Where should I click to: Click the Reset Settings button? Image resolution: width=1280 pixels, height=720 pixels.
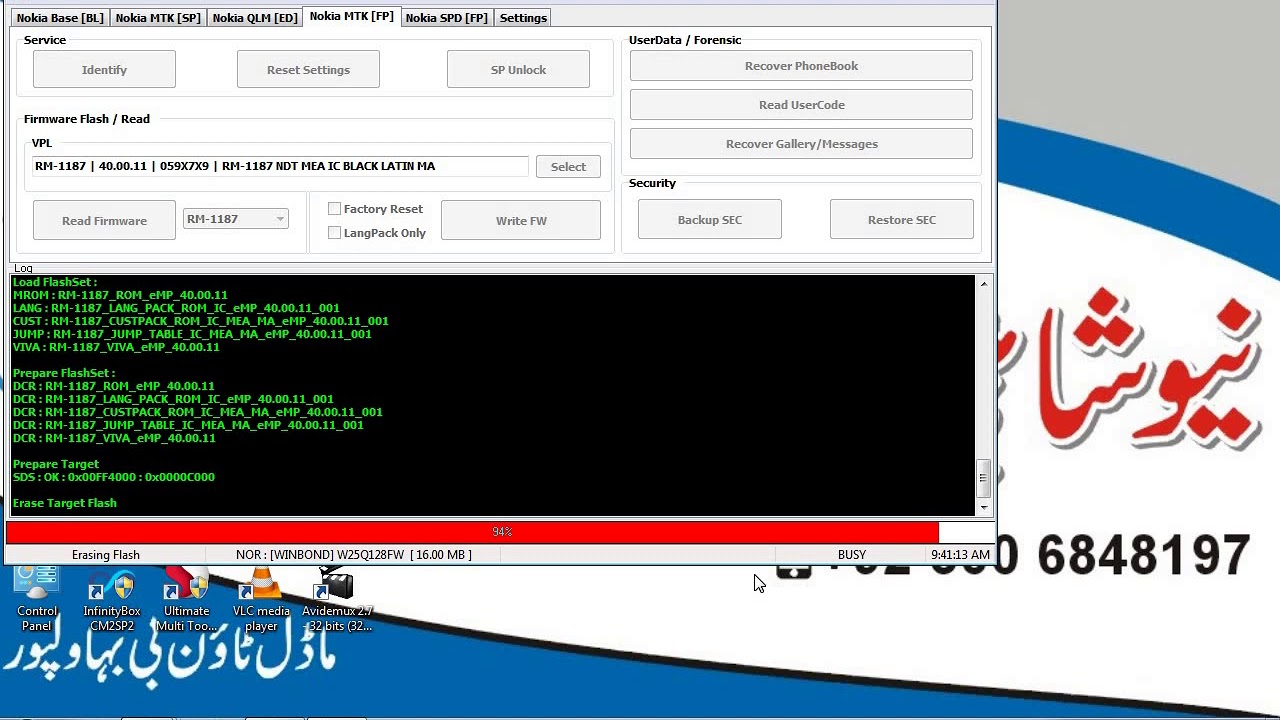[x=308, y=70]
